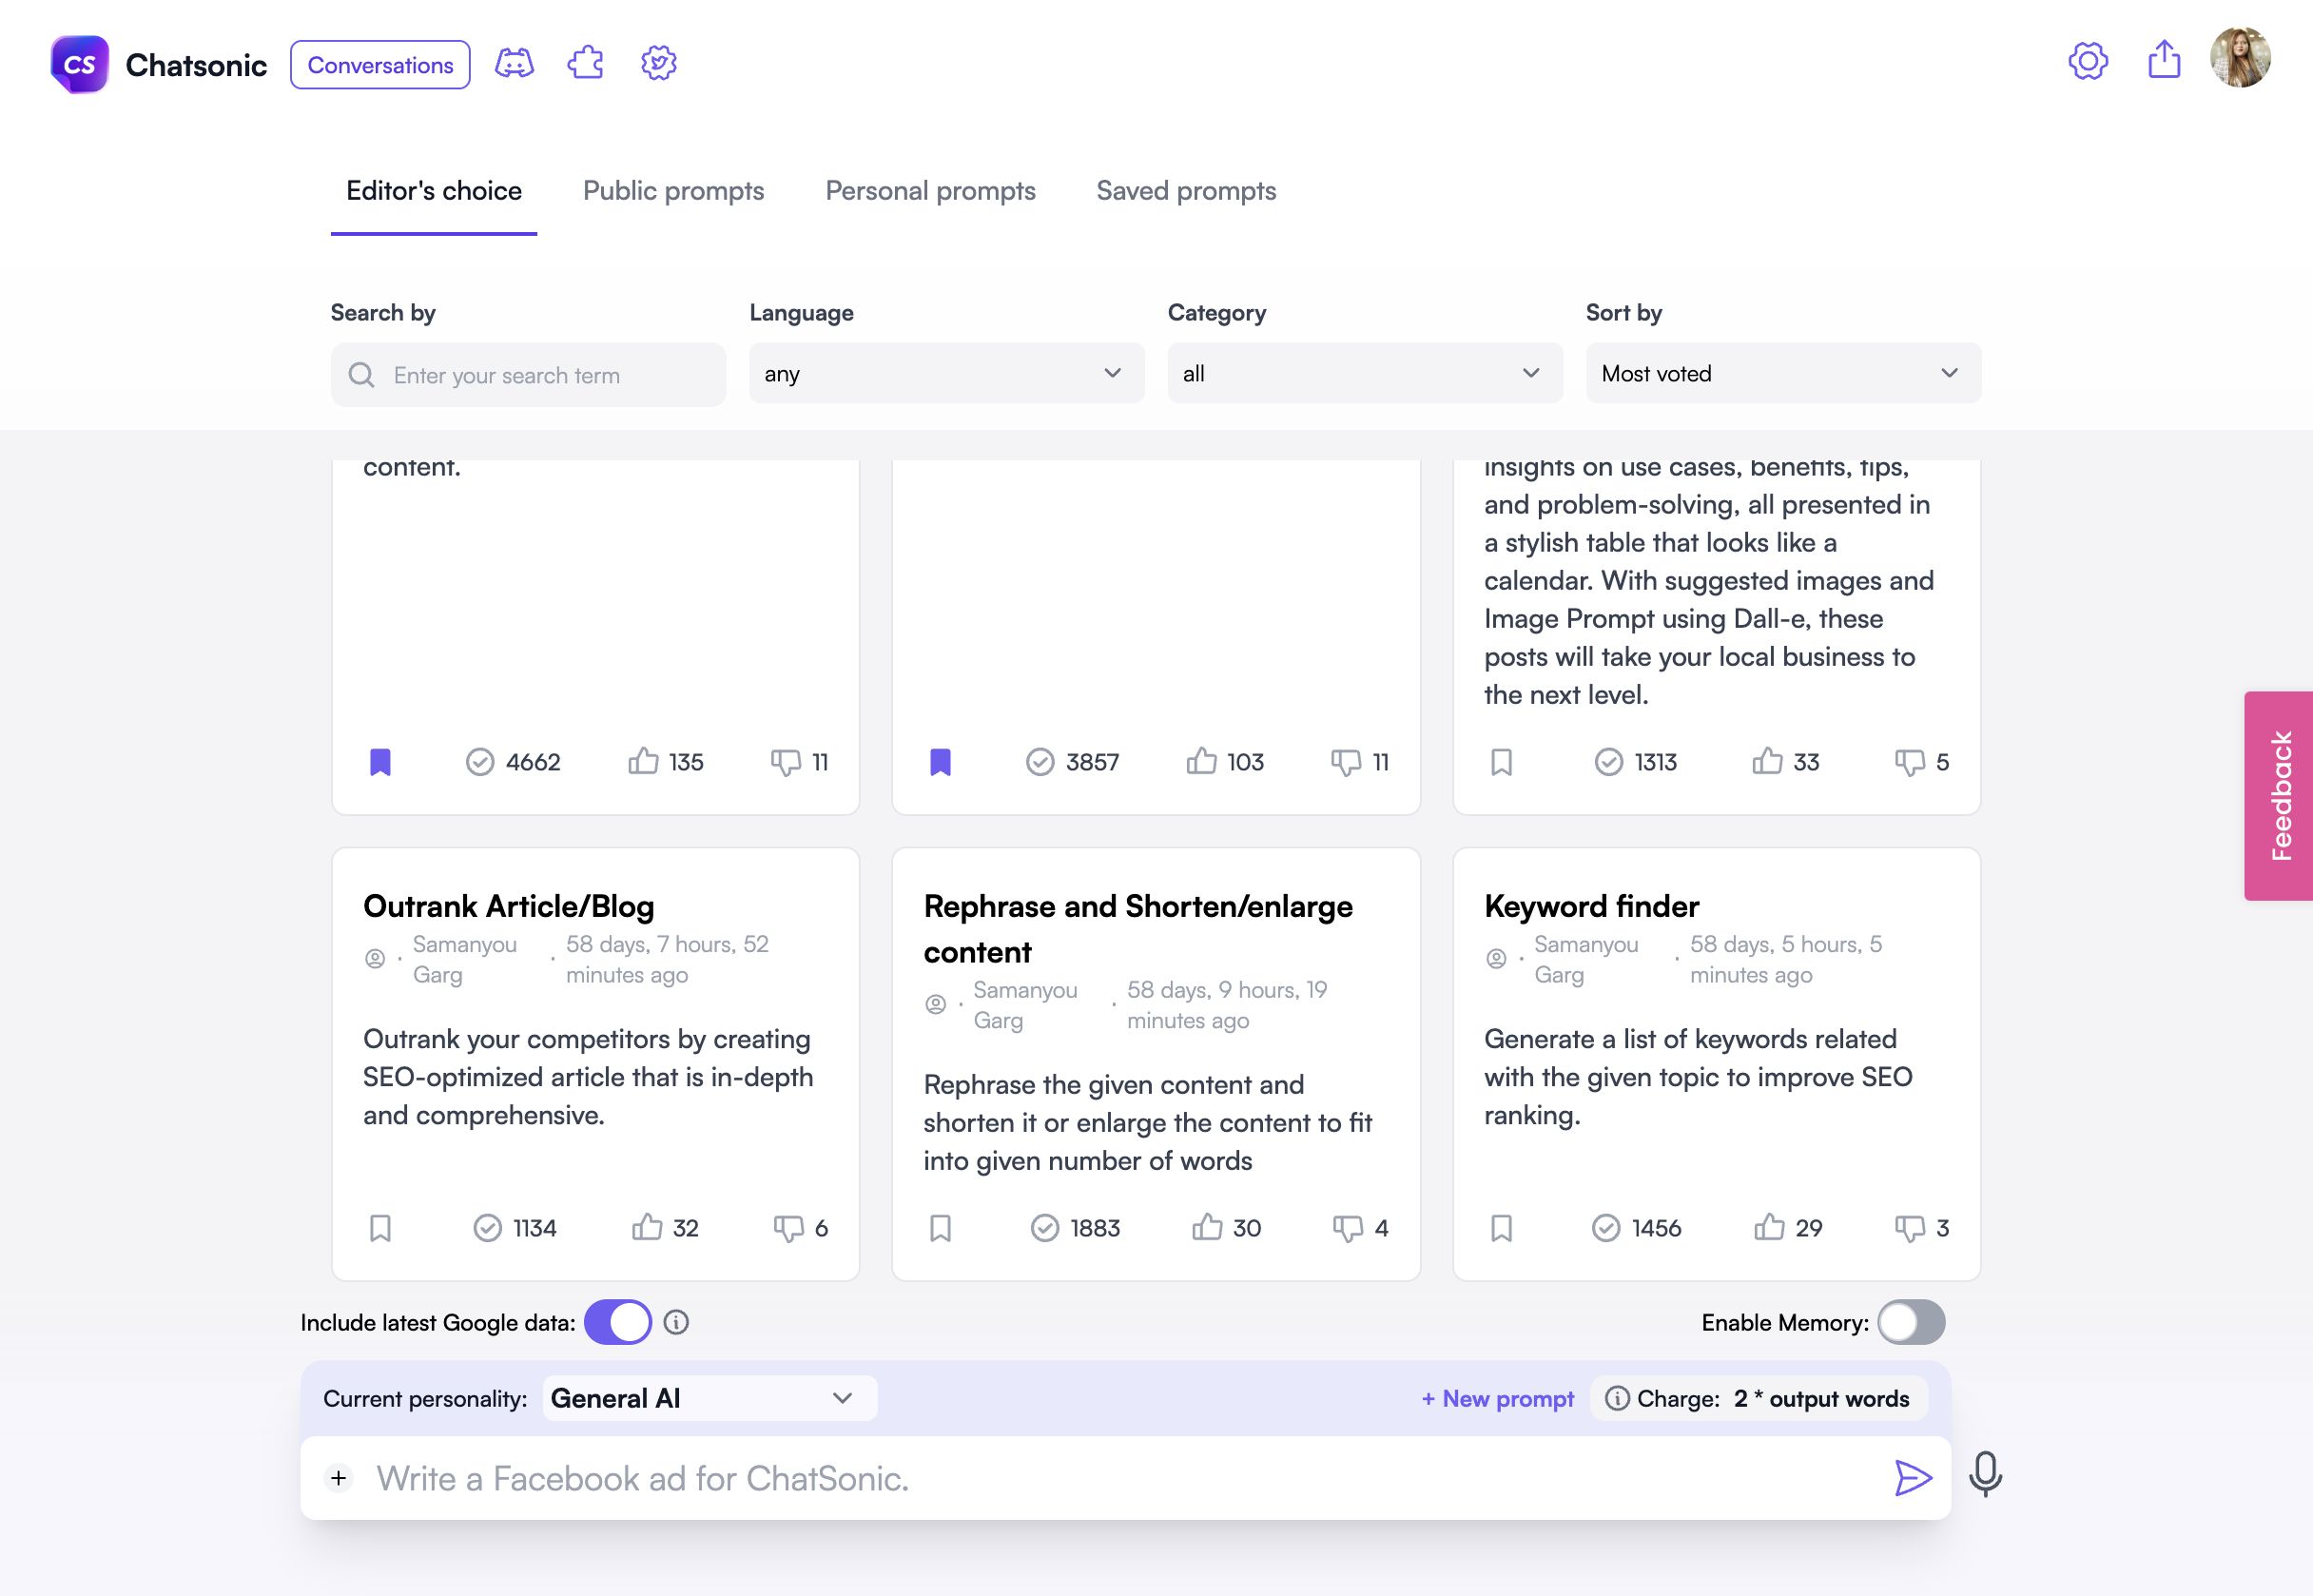This screenshot has height=1596, width=2313.
Task: Upvote the Outrank Article/Blog prompt
Action: click(x=647, y=1227)
